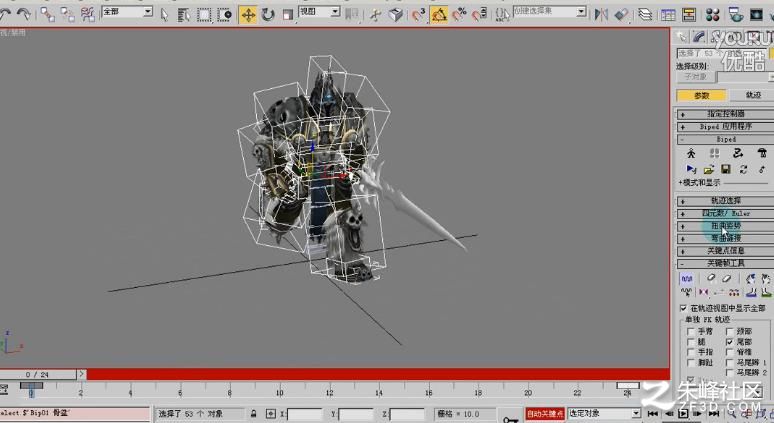Open the named selection sets dropdown
The image size is (774, 423).
549,11
